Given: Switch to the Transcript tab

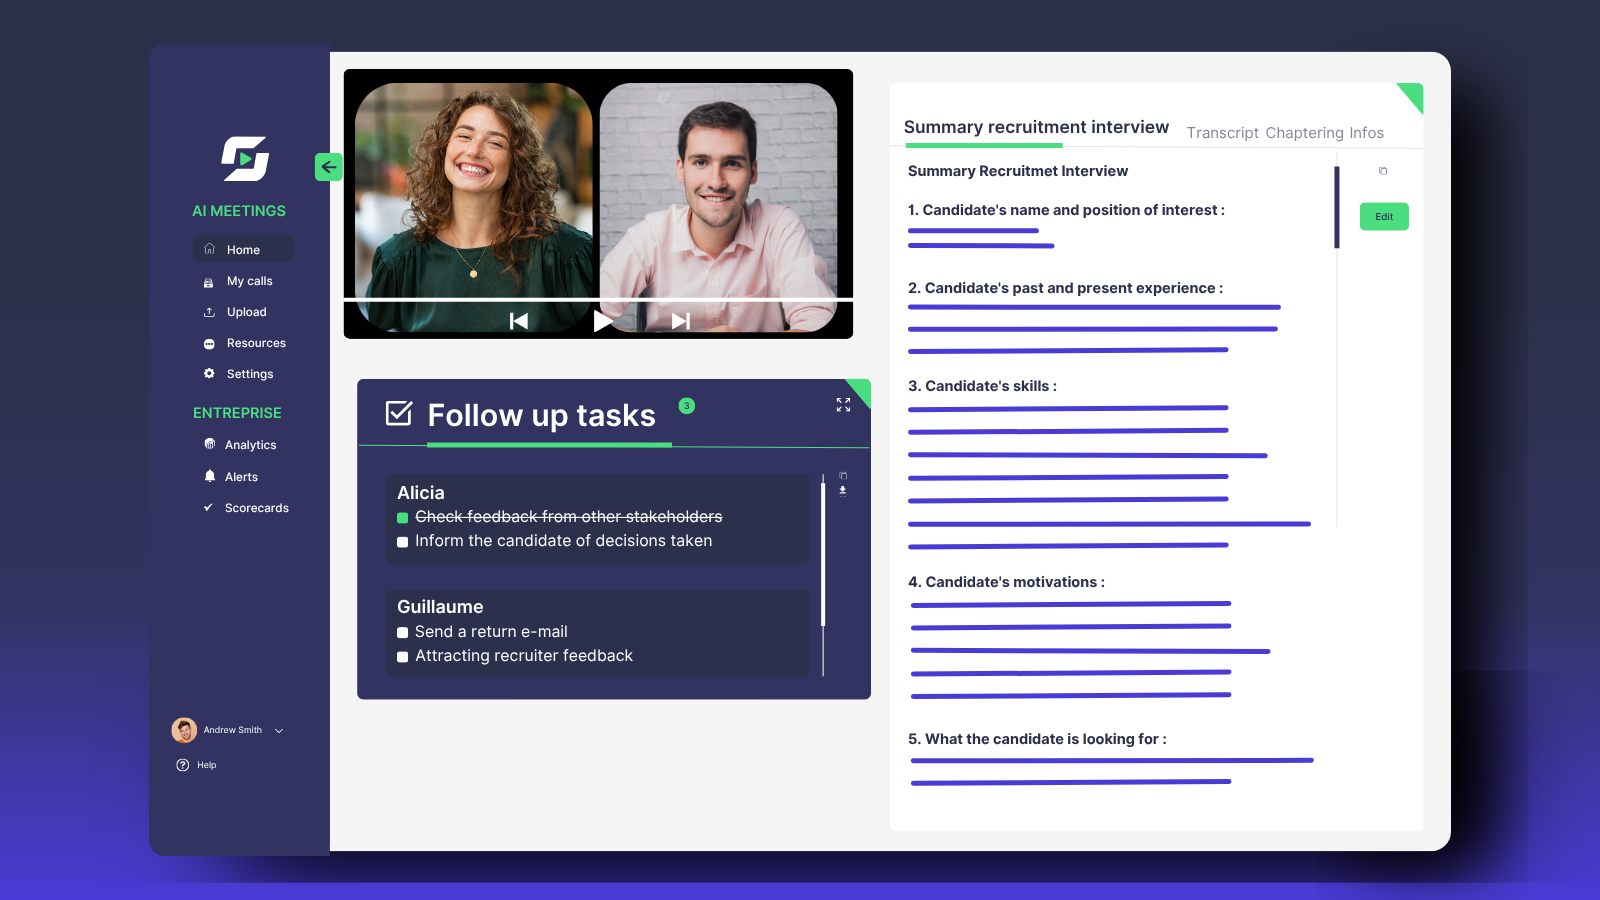Looking at the screenshot, I should click(x=1222, y=133).
